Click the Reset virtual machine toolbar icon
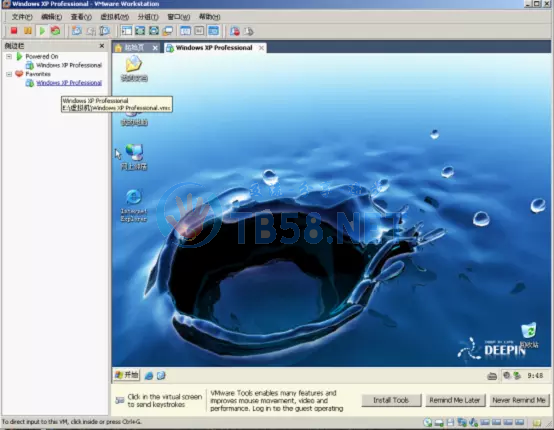554x430 pixels. click(x=55, y=31)
